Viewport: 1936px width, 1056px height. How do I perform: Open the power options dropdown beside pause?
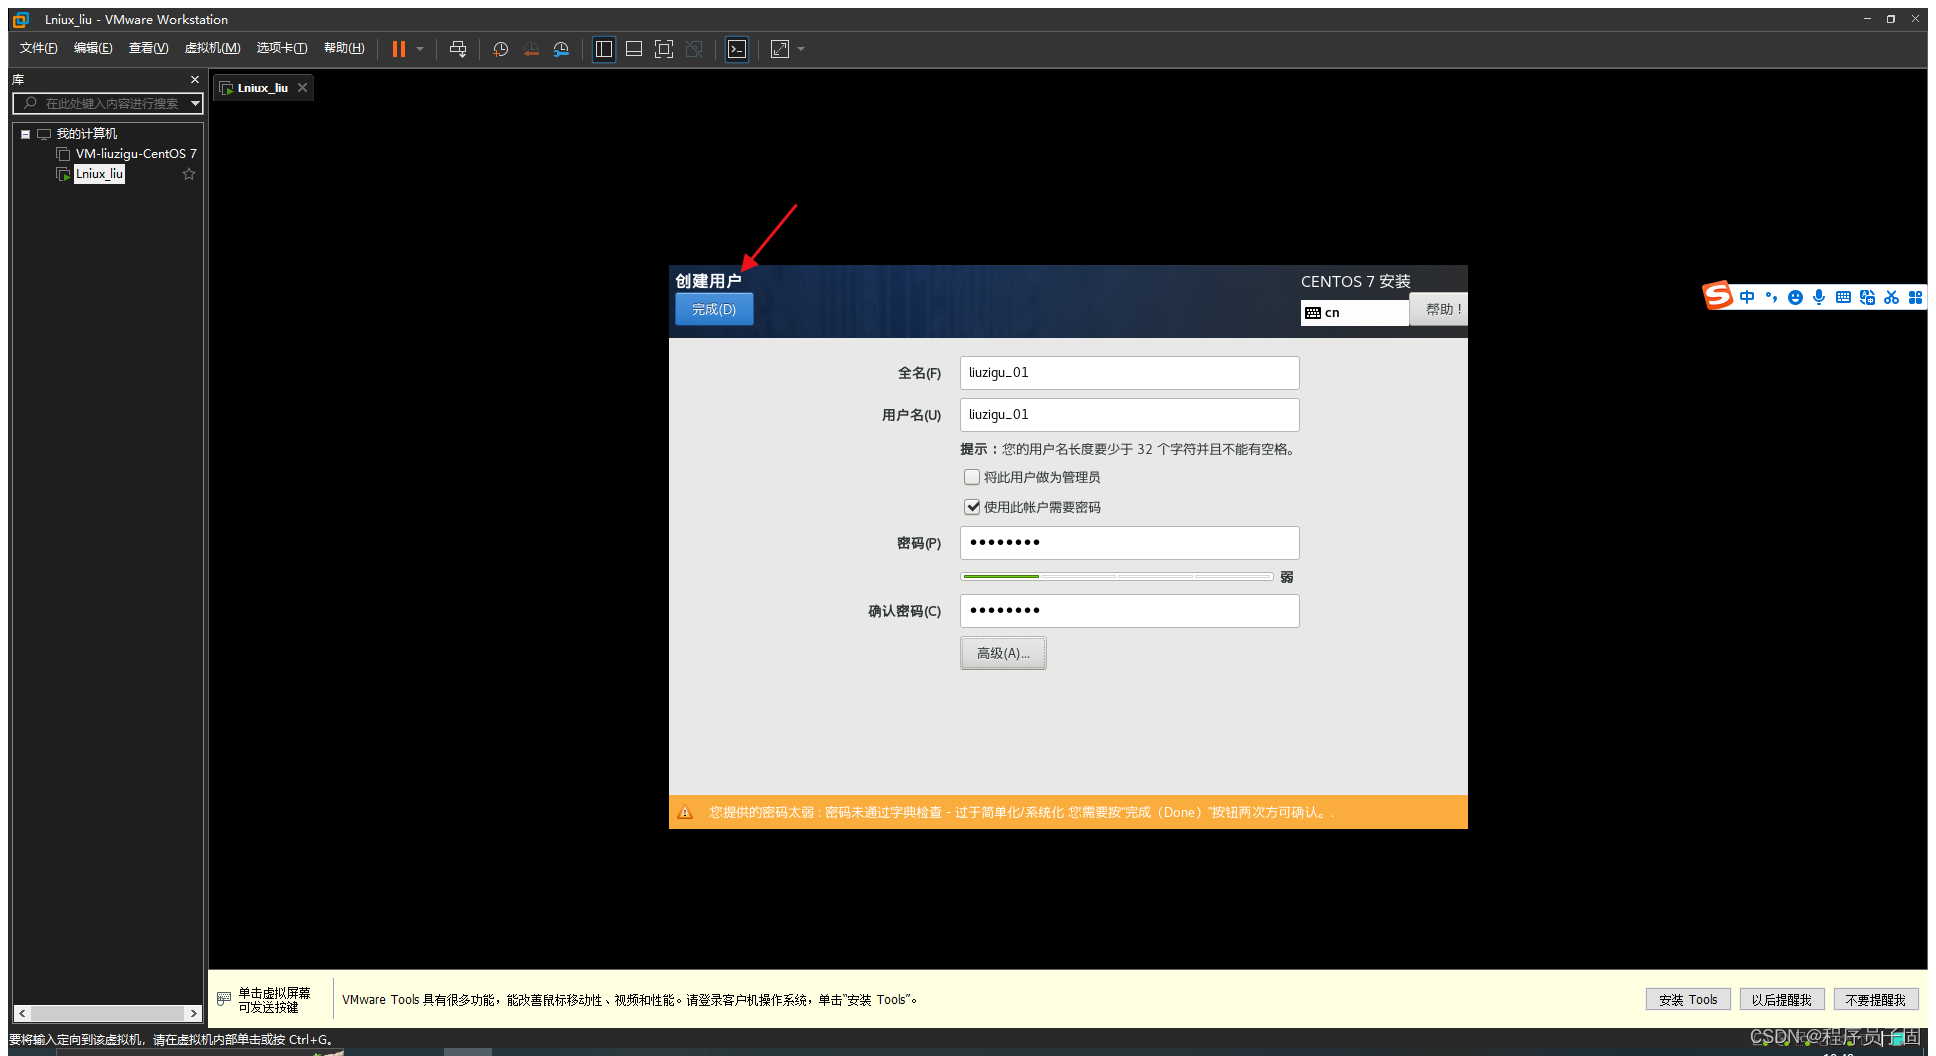[x=420, y=49]
